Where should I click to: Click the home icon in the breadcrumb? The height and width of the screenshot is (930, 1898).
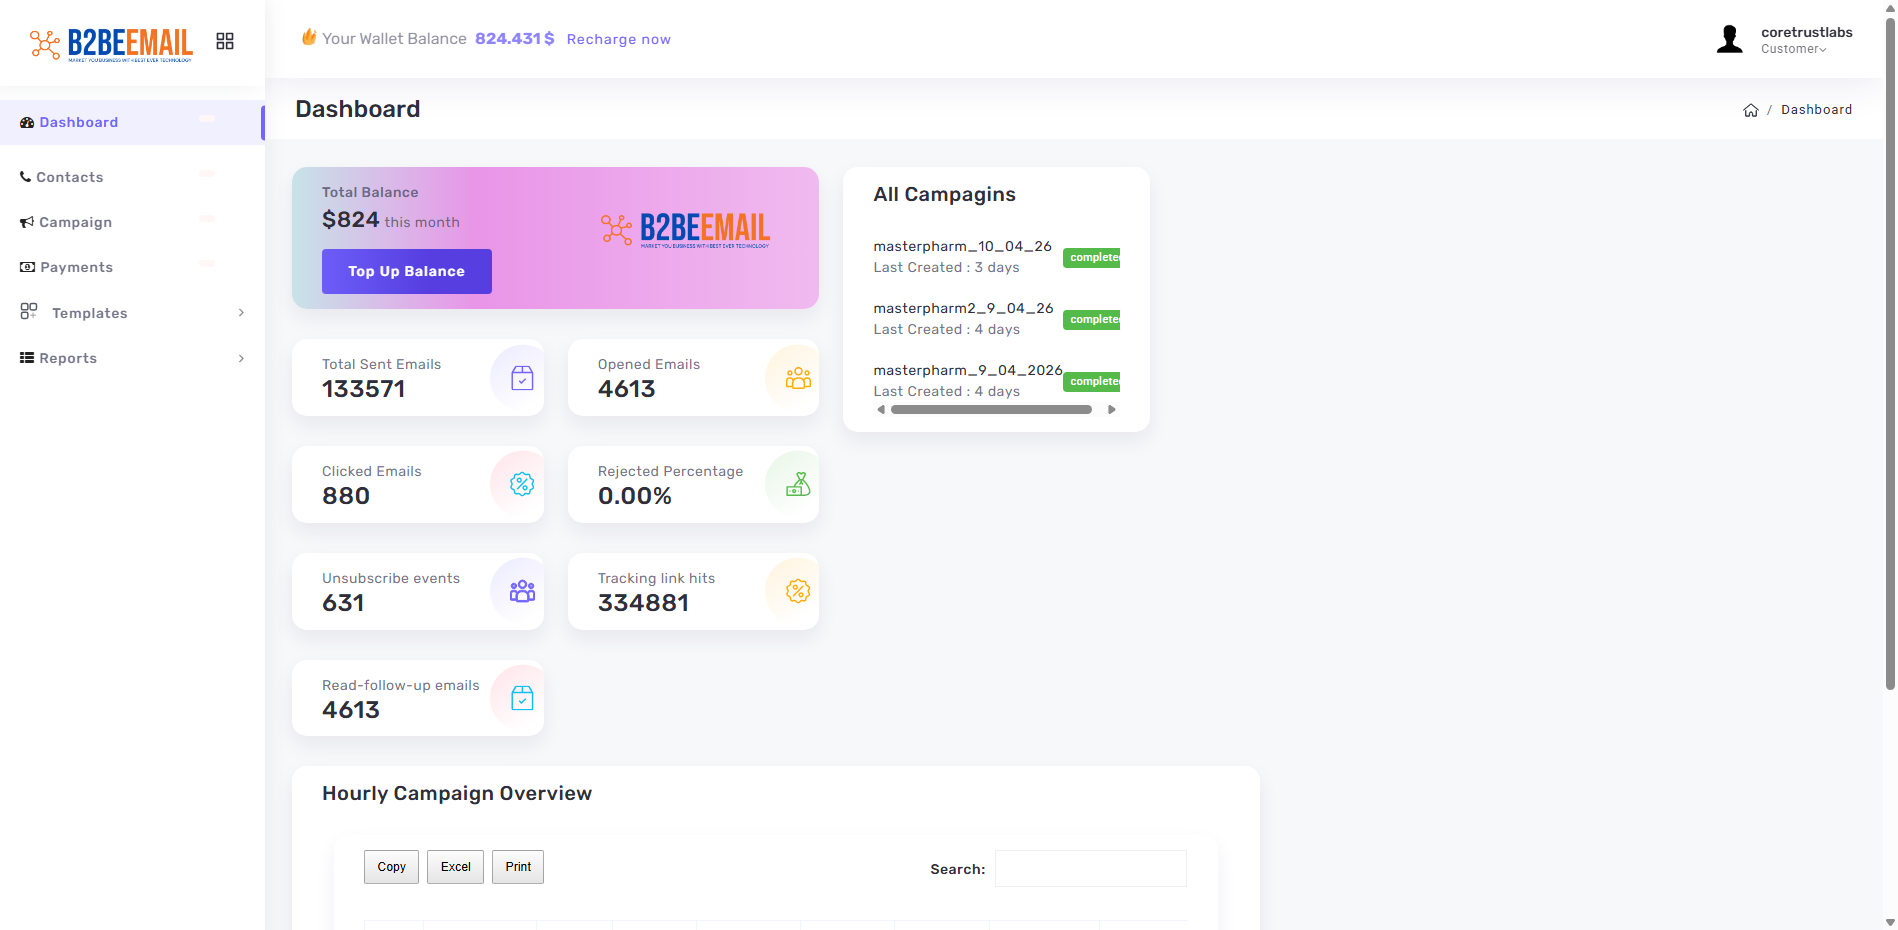(x=1751, y=111)
